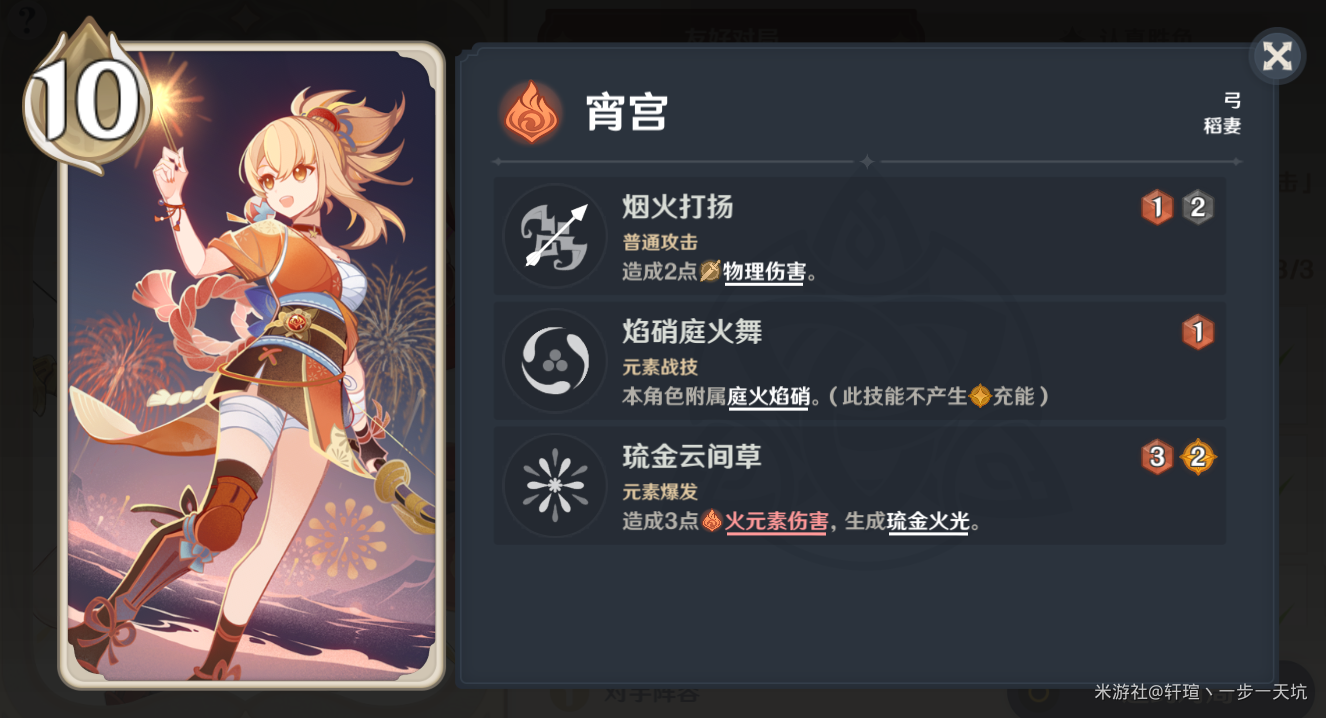Select the 琉金云间草 elemental burst firework icon

click(555, 486)
